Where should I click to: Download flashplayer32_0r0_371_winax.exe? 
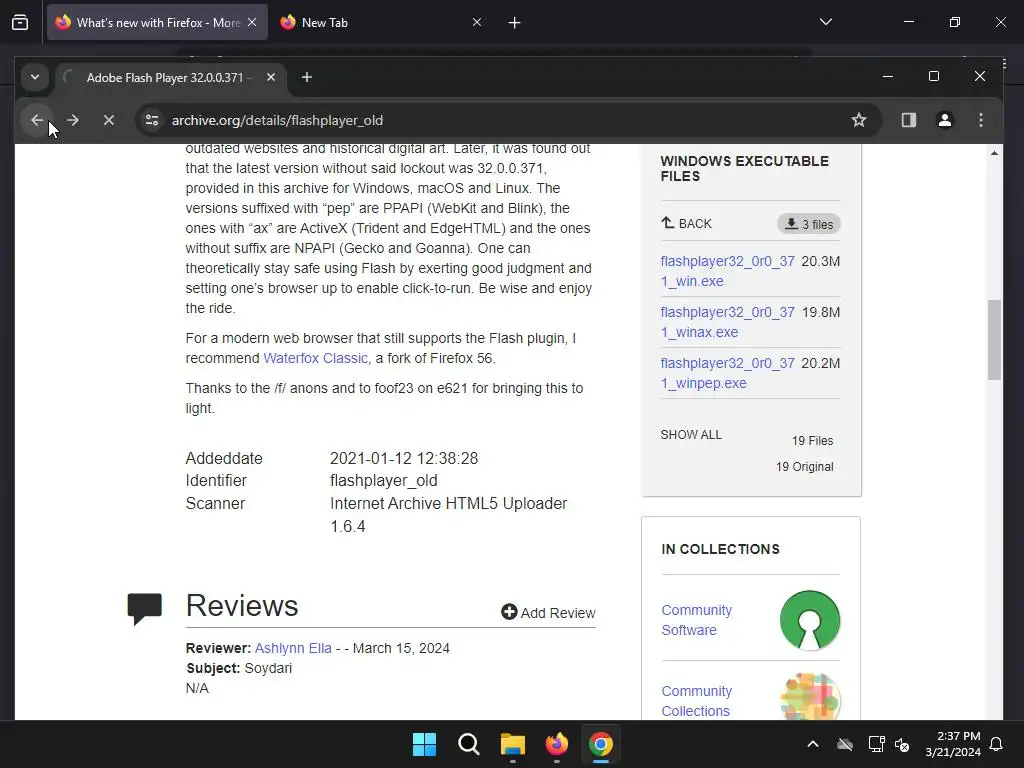point(728,322)
